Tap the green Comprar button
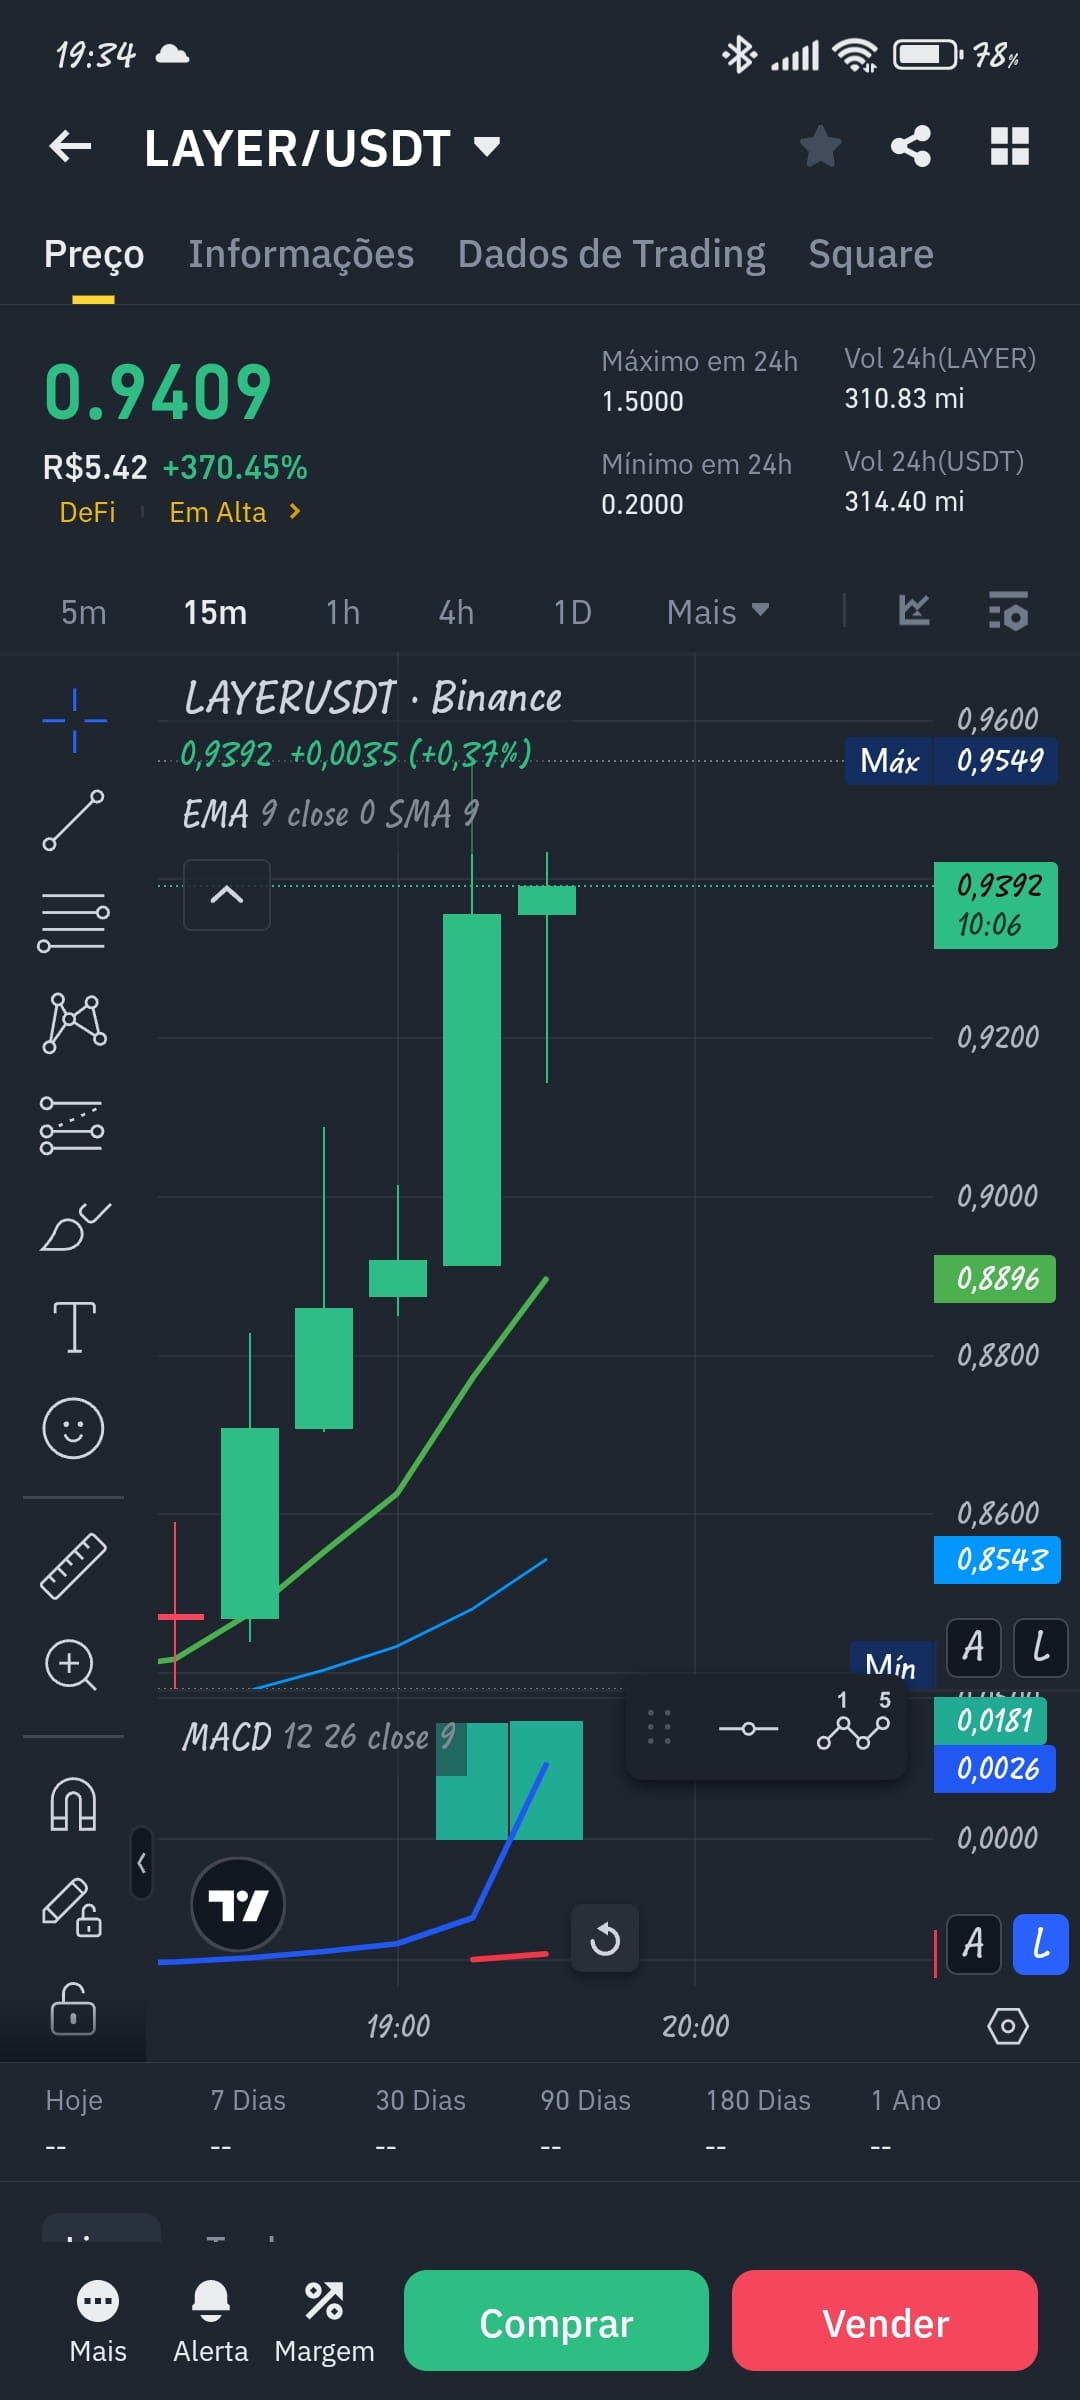The height and width of the screenshot is (2400, 1080). click(x=556, y=2321)
